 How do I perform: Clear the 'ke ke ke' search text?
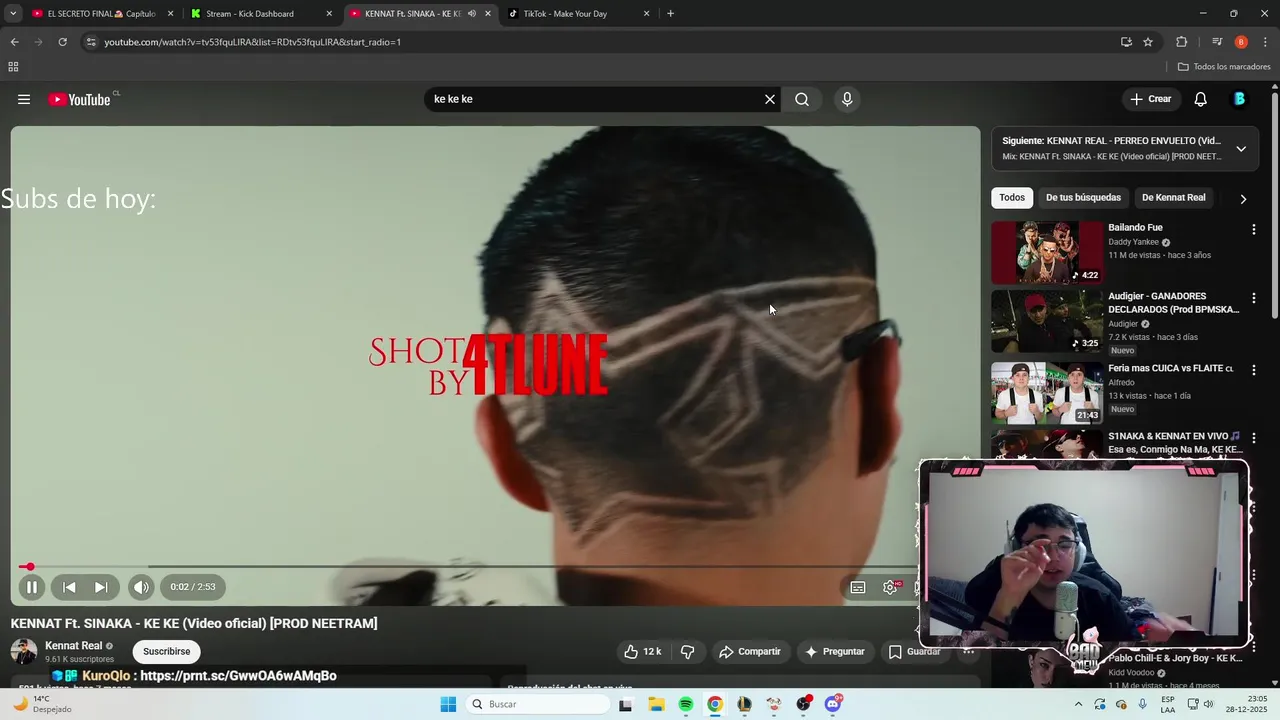pyautogui.click(x=770, y=99)
